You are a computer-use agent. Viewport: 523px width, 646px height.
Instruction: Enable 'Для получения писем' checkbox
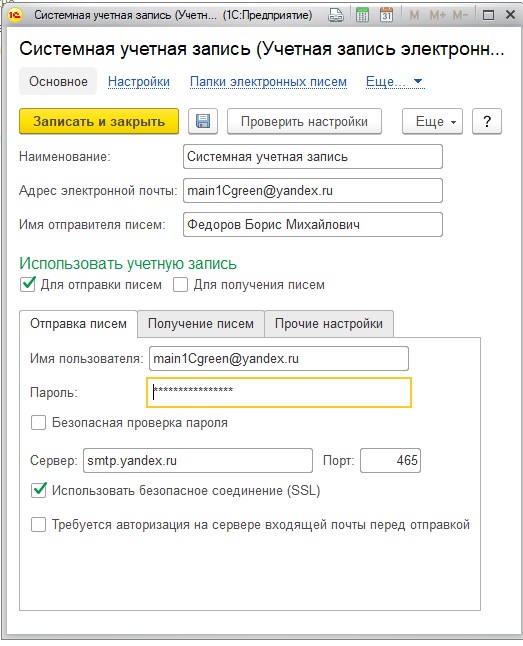pos(181,285)
